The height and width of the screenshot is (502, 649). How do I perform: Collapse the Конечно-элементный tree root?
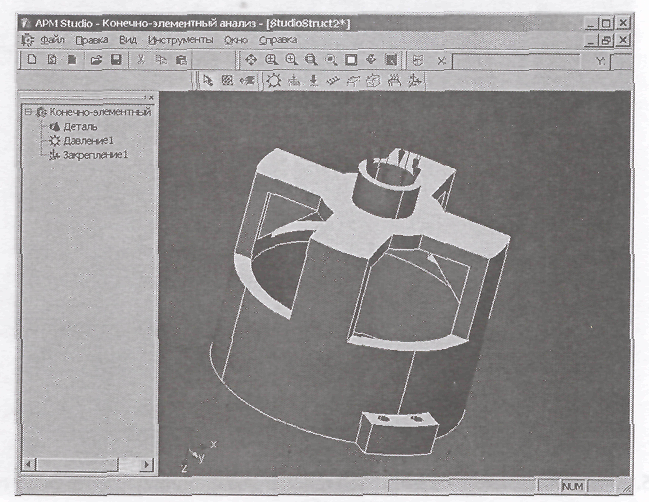coord(28,112)
